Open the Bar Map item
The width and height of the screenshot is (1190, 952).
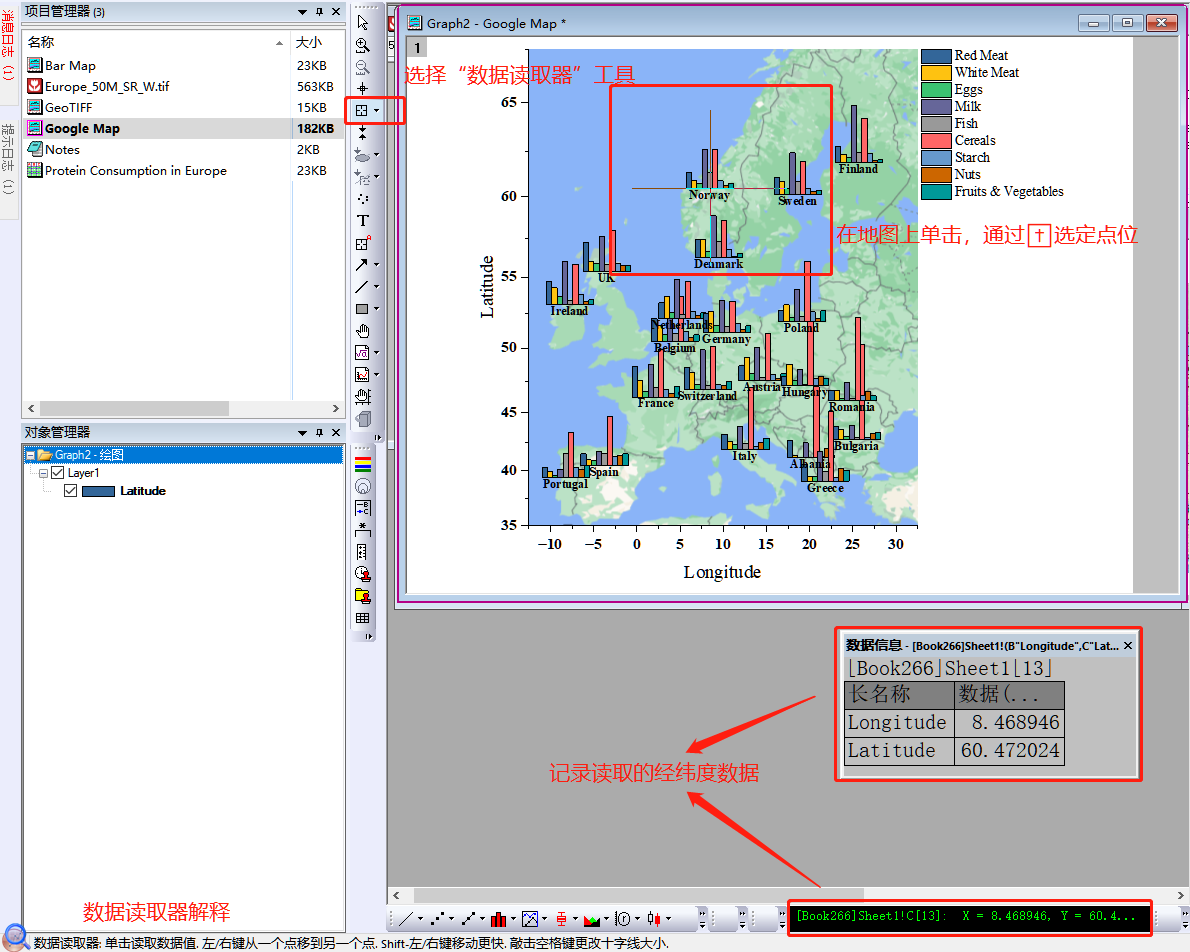click(x=70, y=65)
